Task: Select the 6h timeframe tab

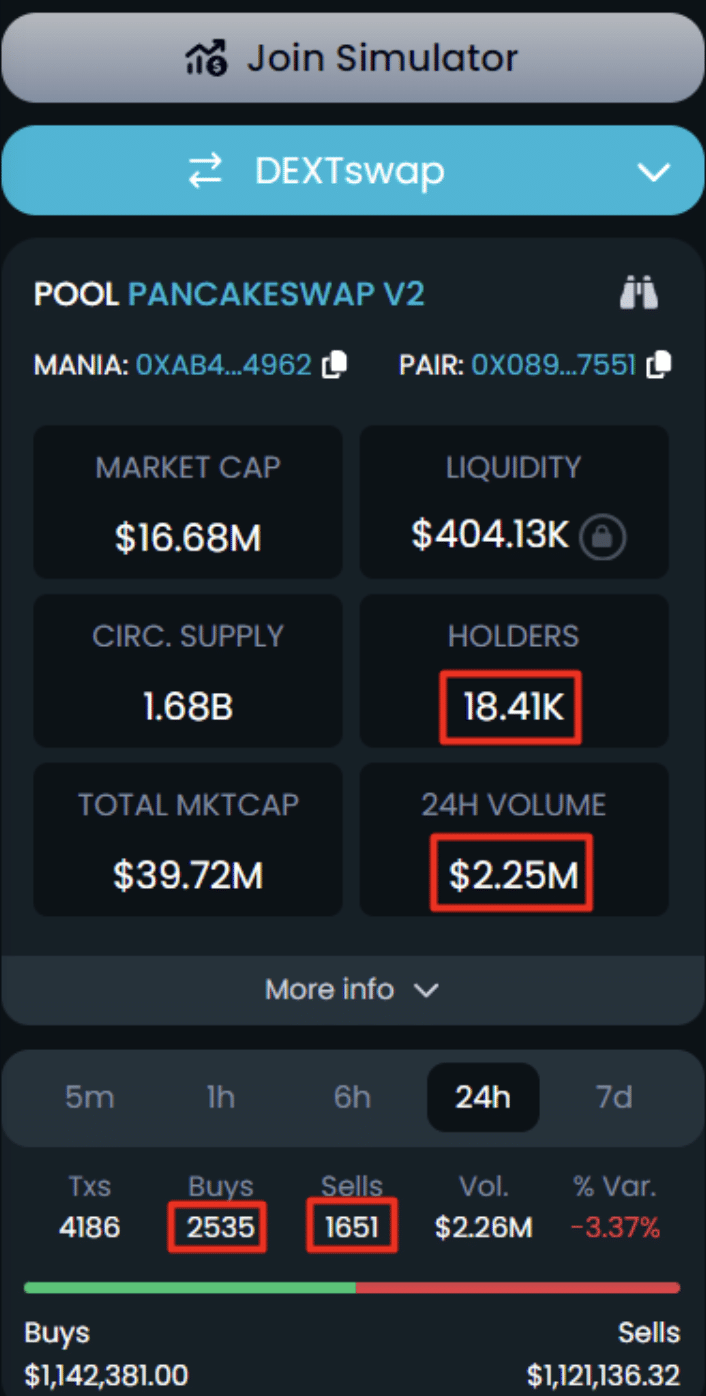Action: (x=352, y=1097)
